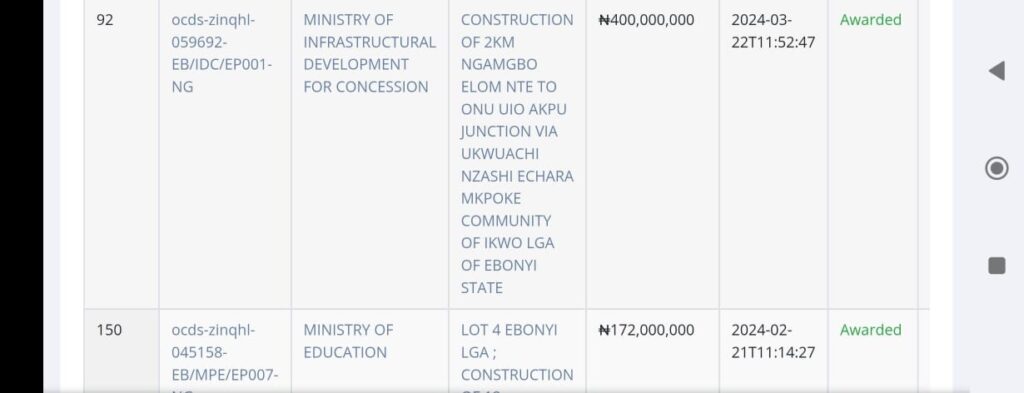The height and width of the screenshot is (393, 1024).
Task: Click the black left screen margin
Action: pos(22,196)
